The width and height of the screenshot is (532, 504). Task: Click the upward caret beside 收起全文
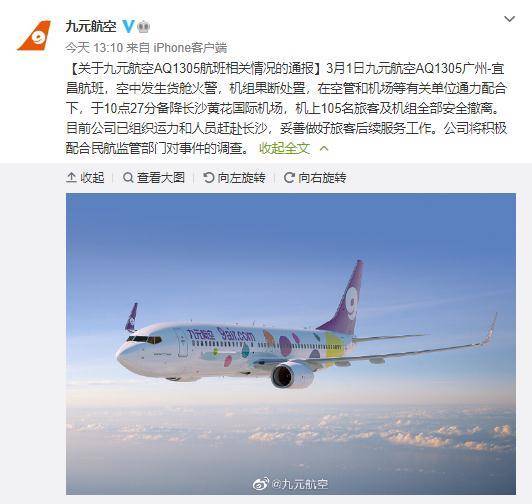click(324, 148)
